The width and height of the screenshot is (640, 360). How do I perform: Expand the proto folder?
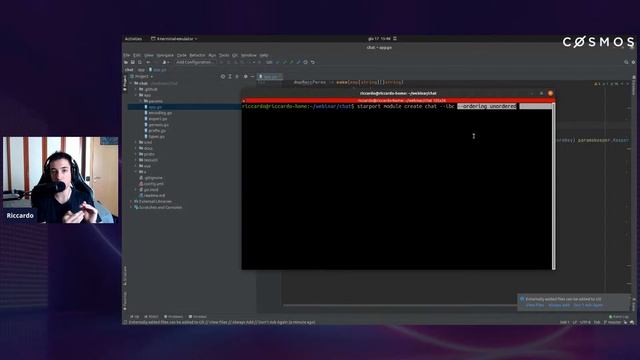[136, 154]
